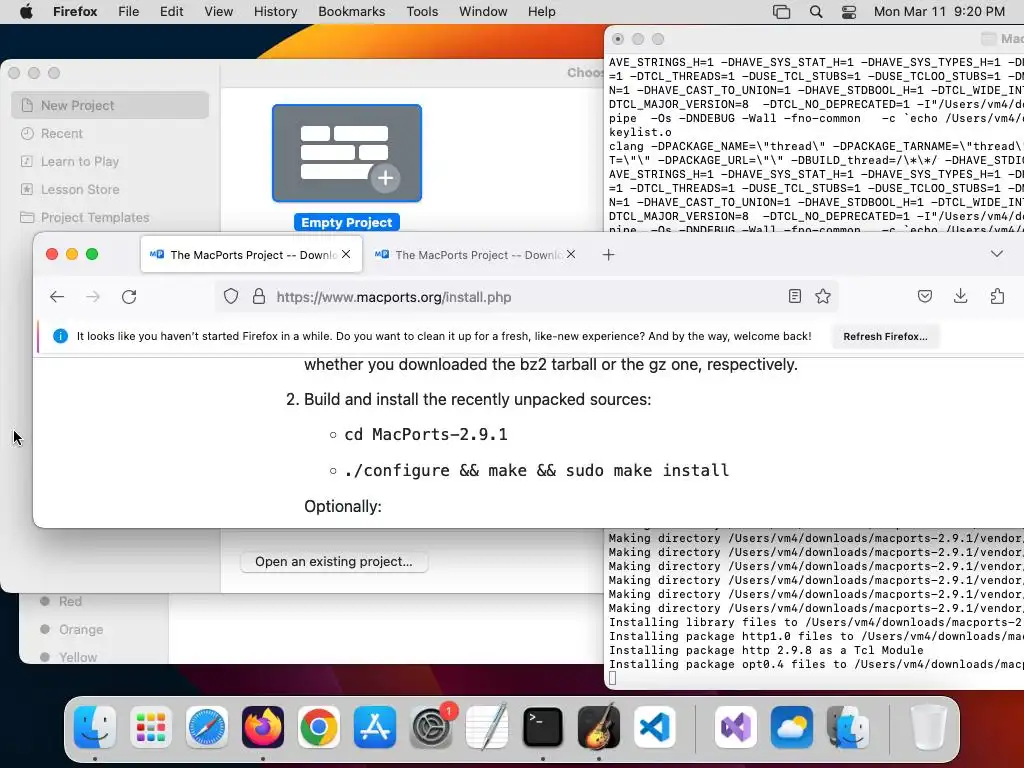Toggle Reader View in the address bar

[795, 296]
